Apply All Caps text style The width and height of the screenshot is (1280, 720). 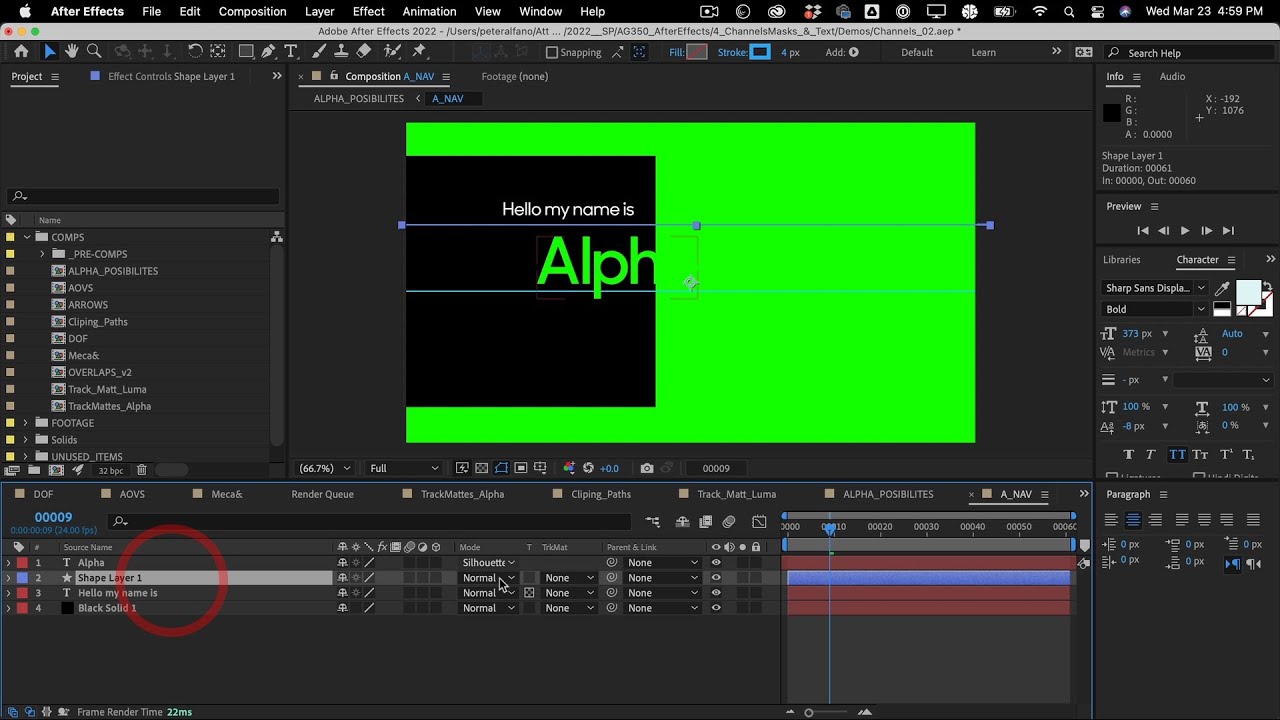click(x=1178, y=455)
